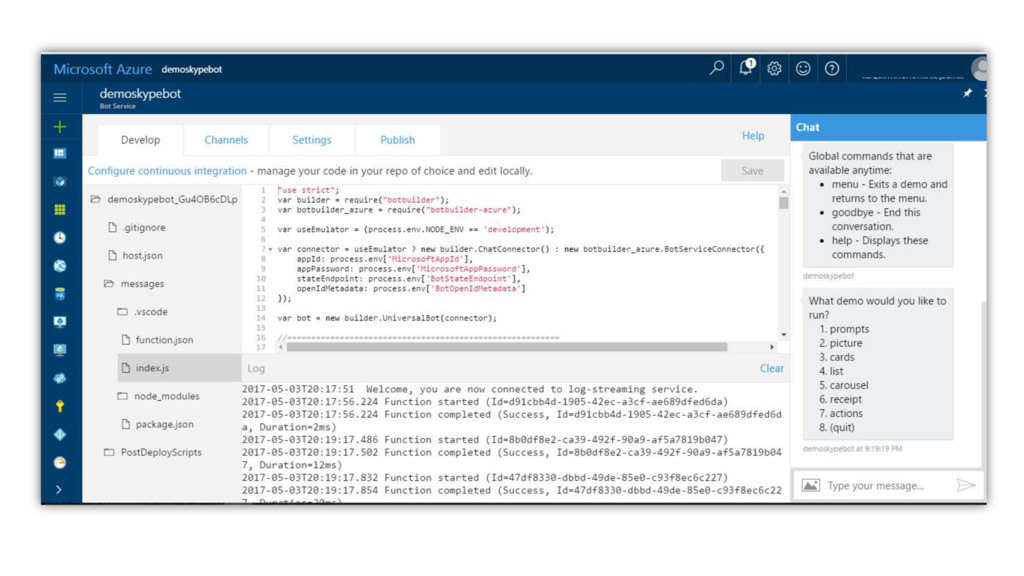Image resolution: width=1024 pixels, height=576 pixels.
Task: Open the .gitignore file
Action: coord(136,227)
